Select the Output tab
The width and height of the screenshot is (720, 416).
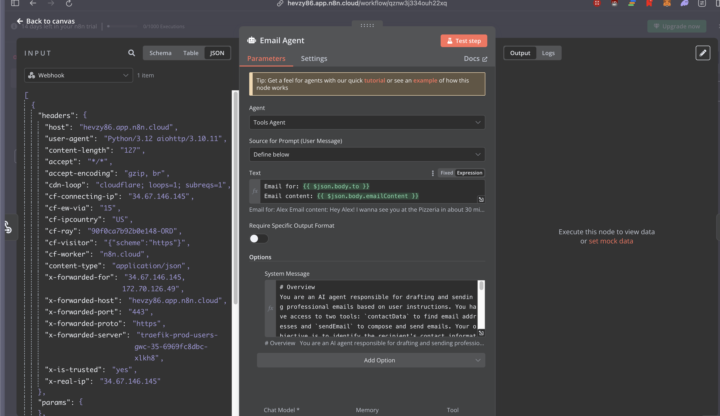pos(520,53)
